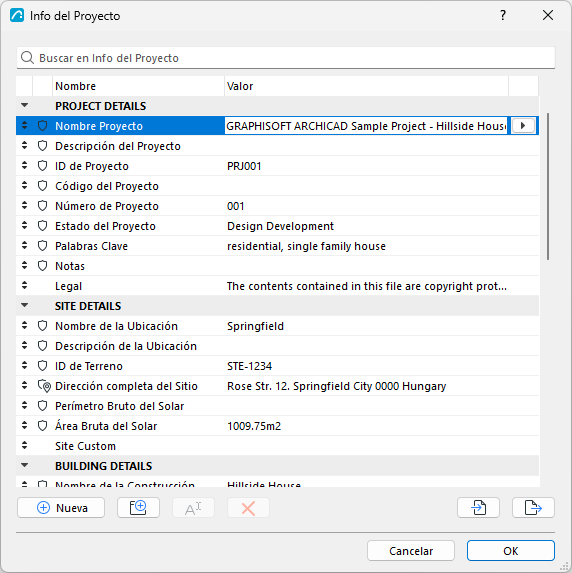Click the rename item icon button
Screen dimensions: 572x573
(x=193, y=507)
